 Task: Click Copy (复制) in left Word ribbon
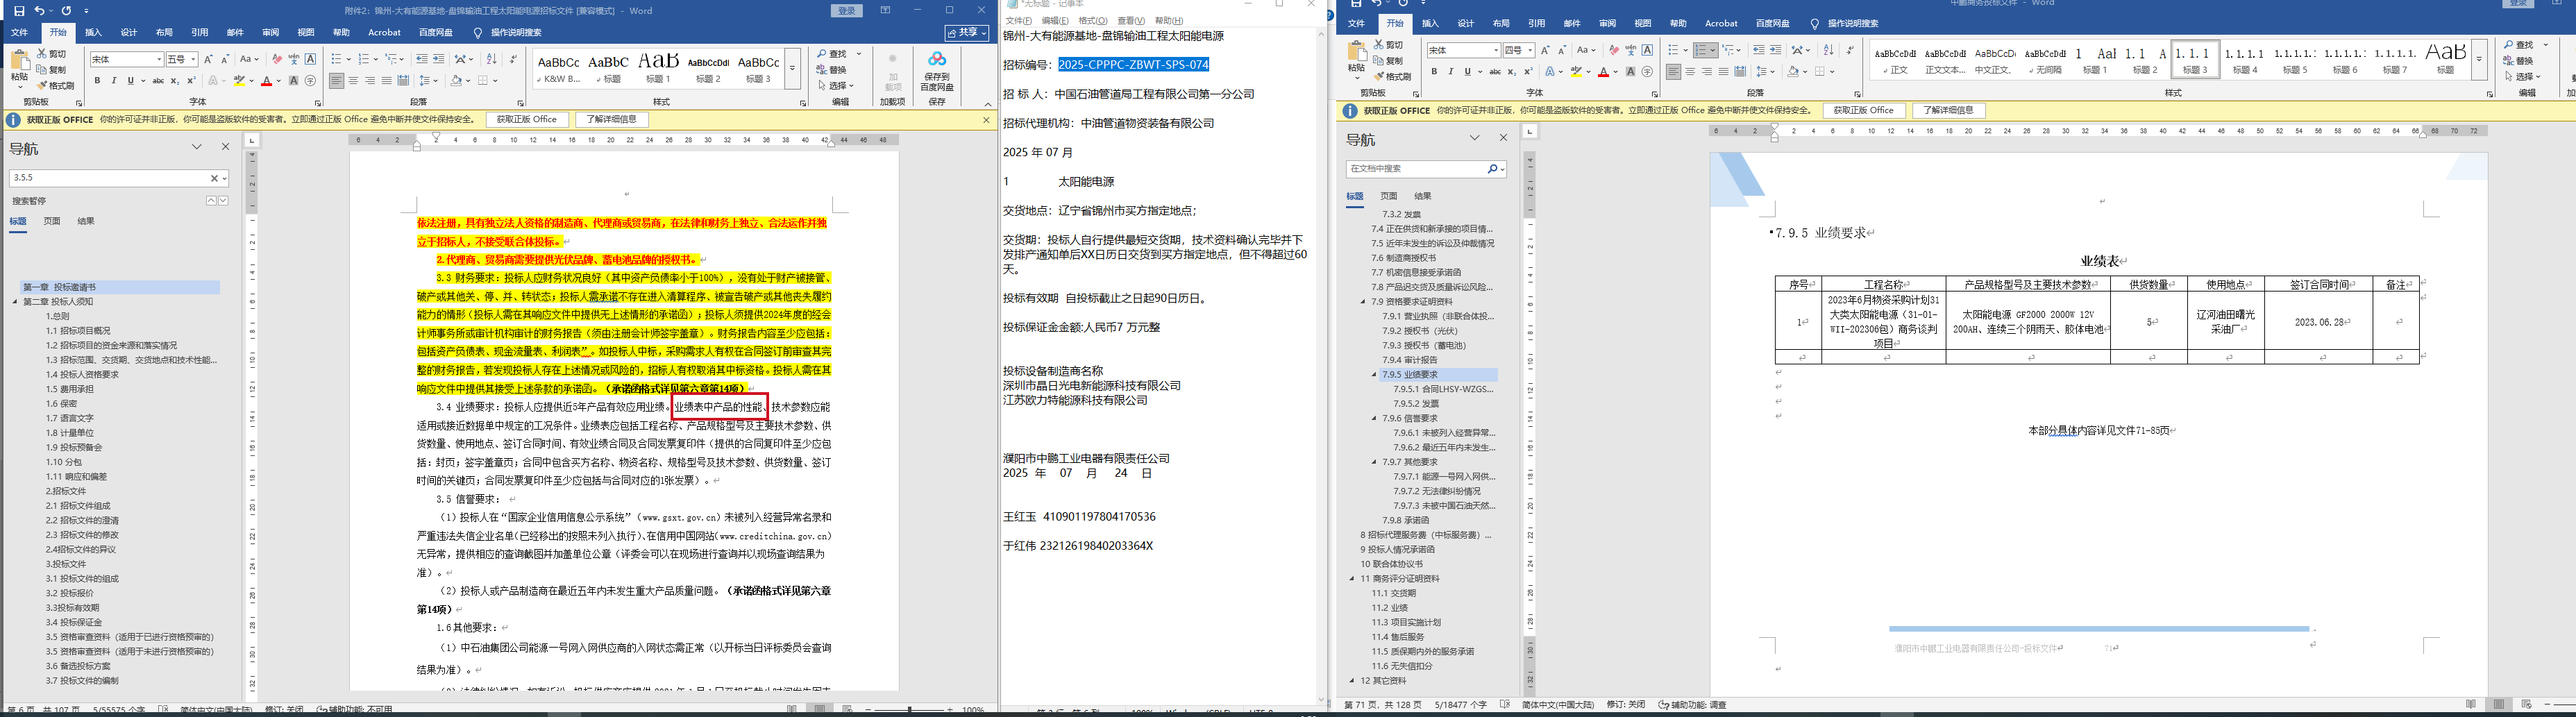coord(52,70)
